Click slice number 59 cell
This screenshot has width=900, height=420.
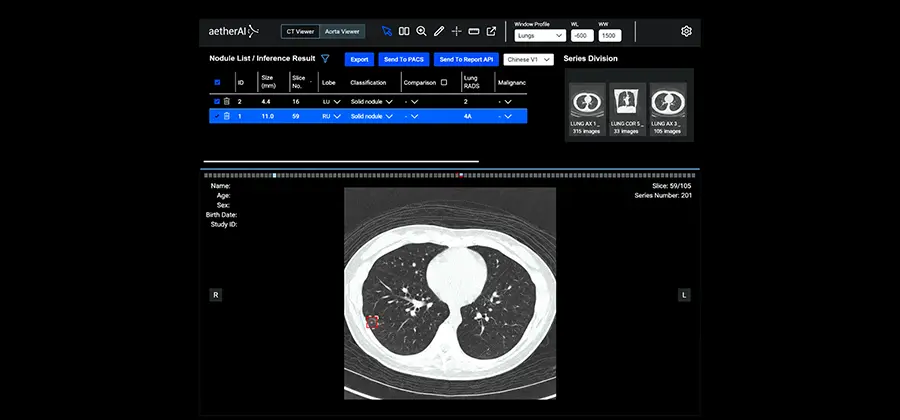point(296,116)
